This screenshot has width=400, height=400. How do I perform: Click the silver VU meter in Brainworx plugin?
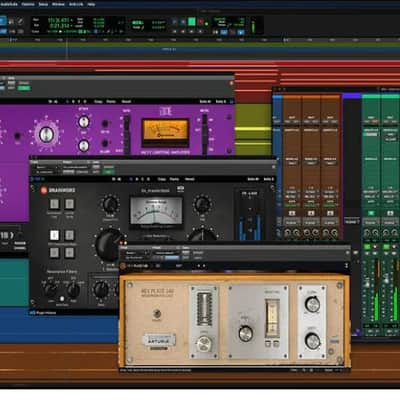tap(156, 211)
